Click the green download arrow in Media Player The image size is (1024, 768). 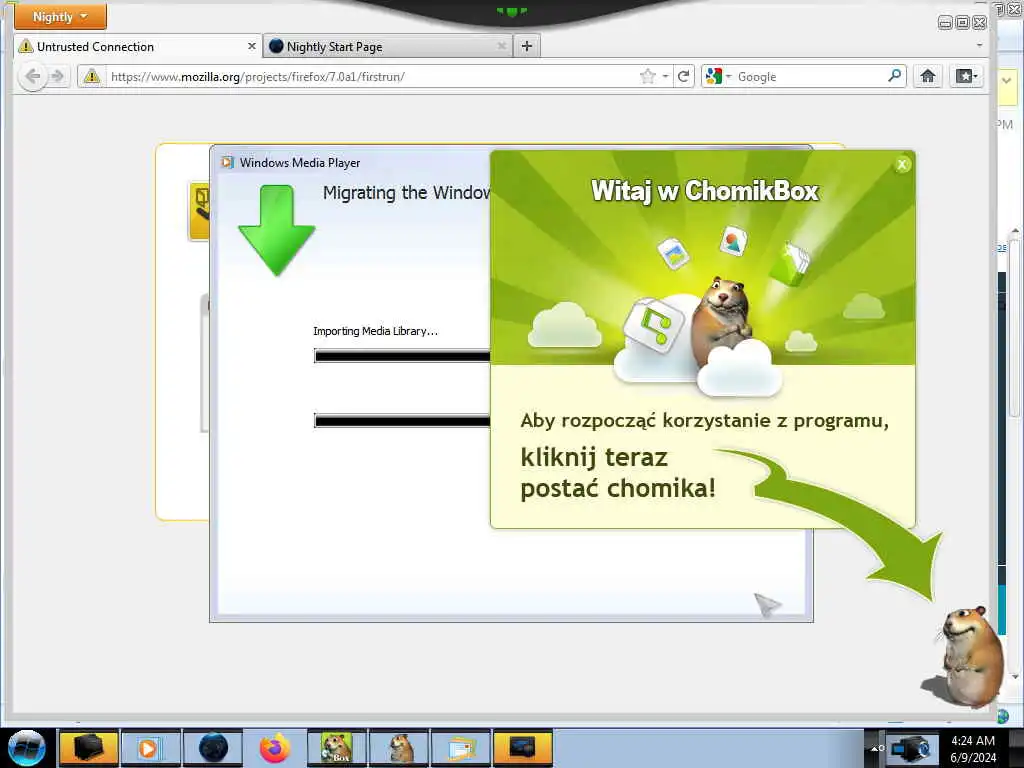tap(276, 230)
